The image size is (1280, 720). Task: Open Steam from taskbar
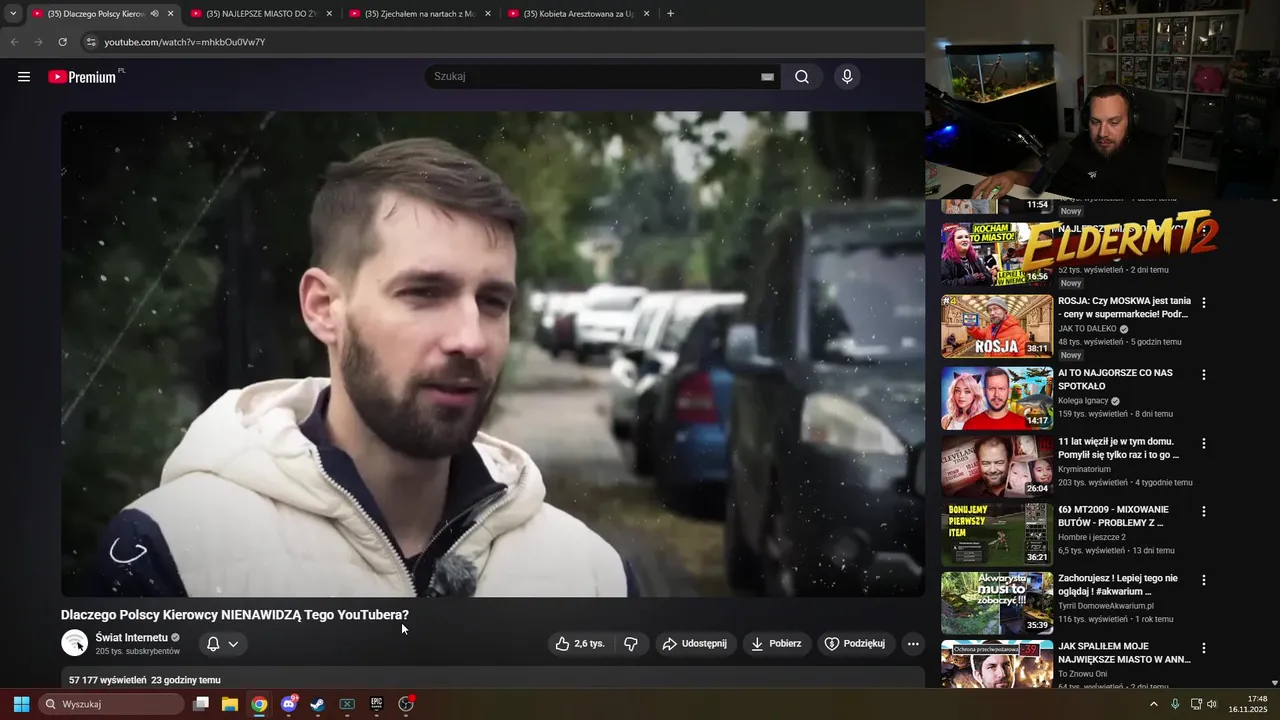tap(317, 704)
